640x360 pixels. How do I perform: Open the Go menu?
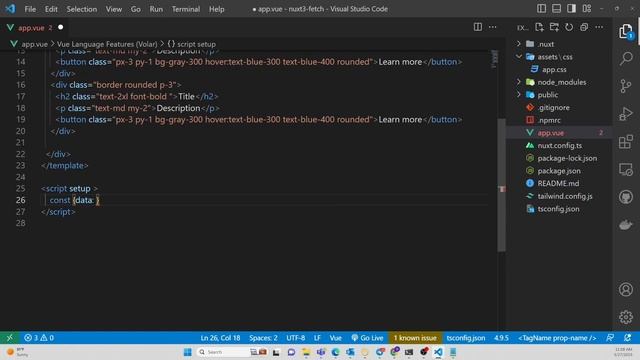point(136,9)
